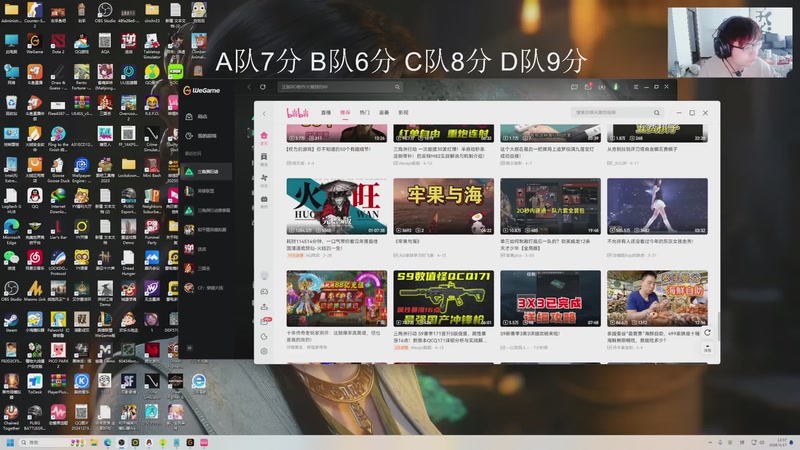Open Wallpaper Engine desktop shortcut
800x450 pixels.
[82, 170]
